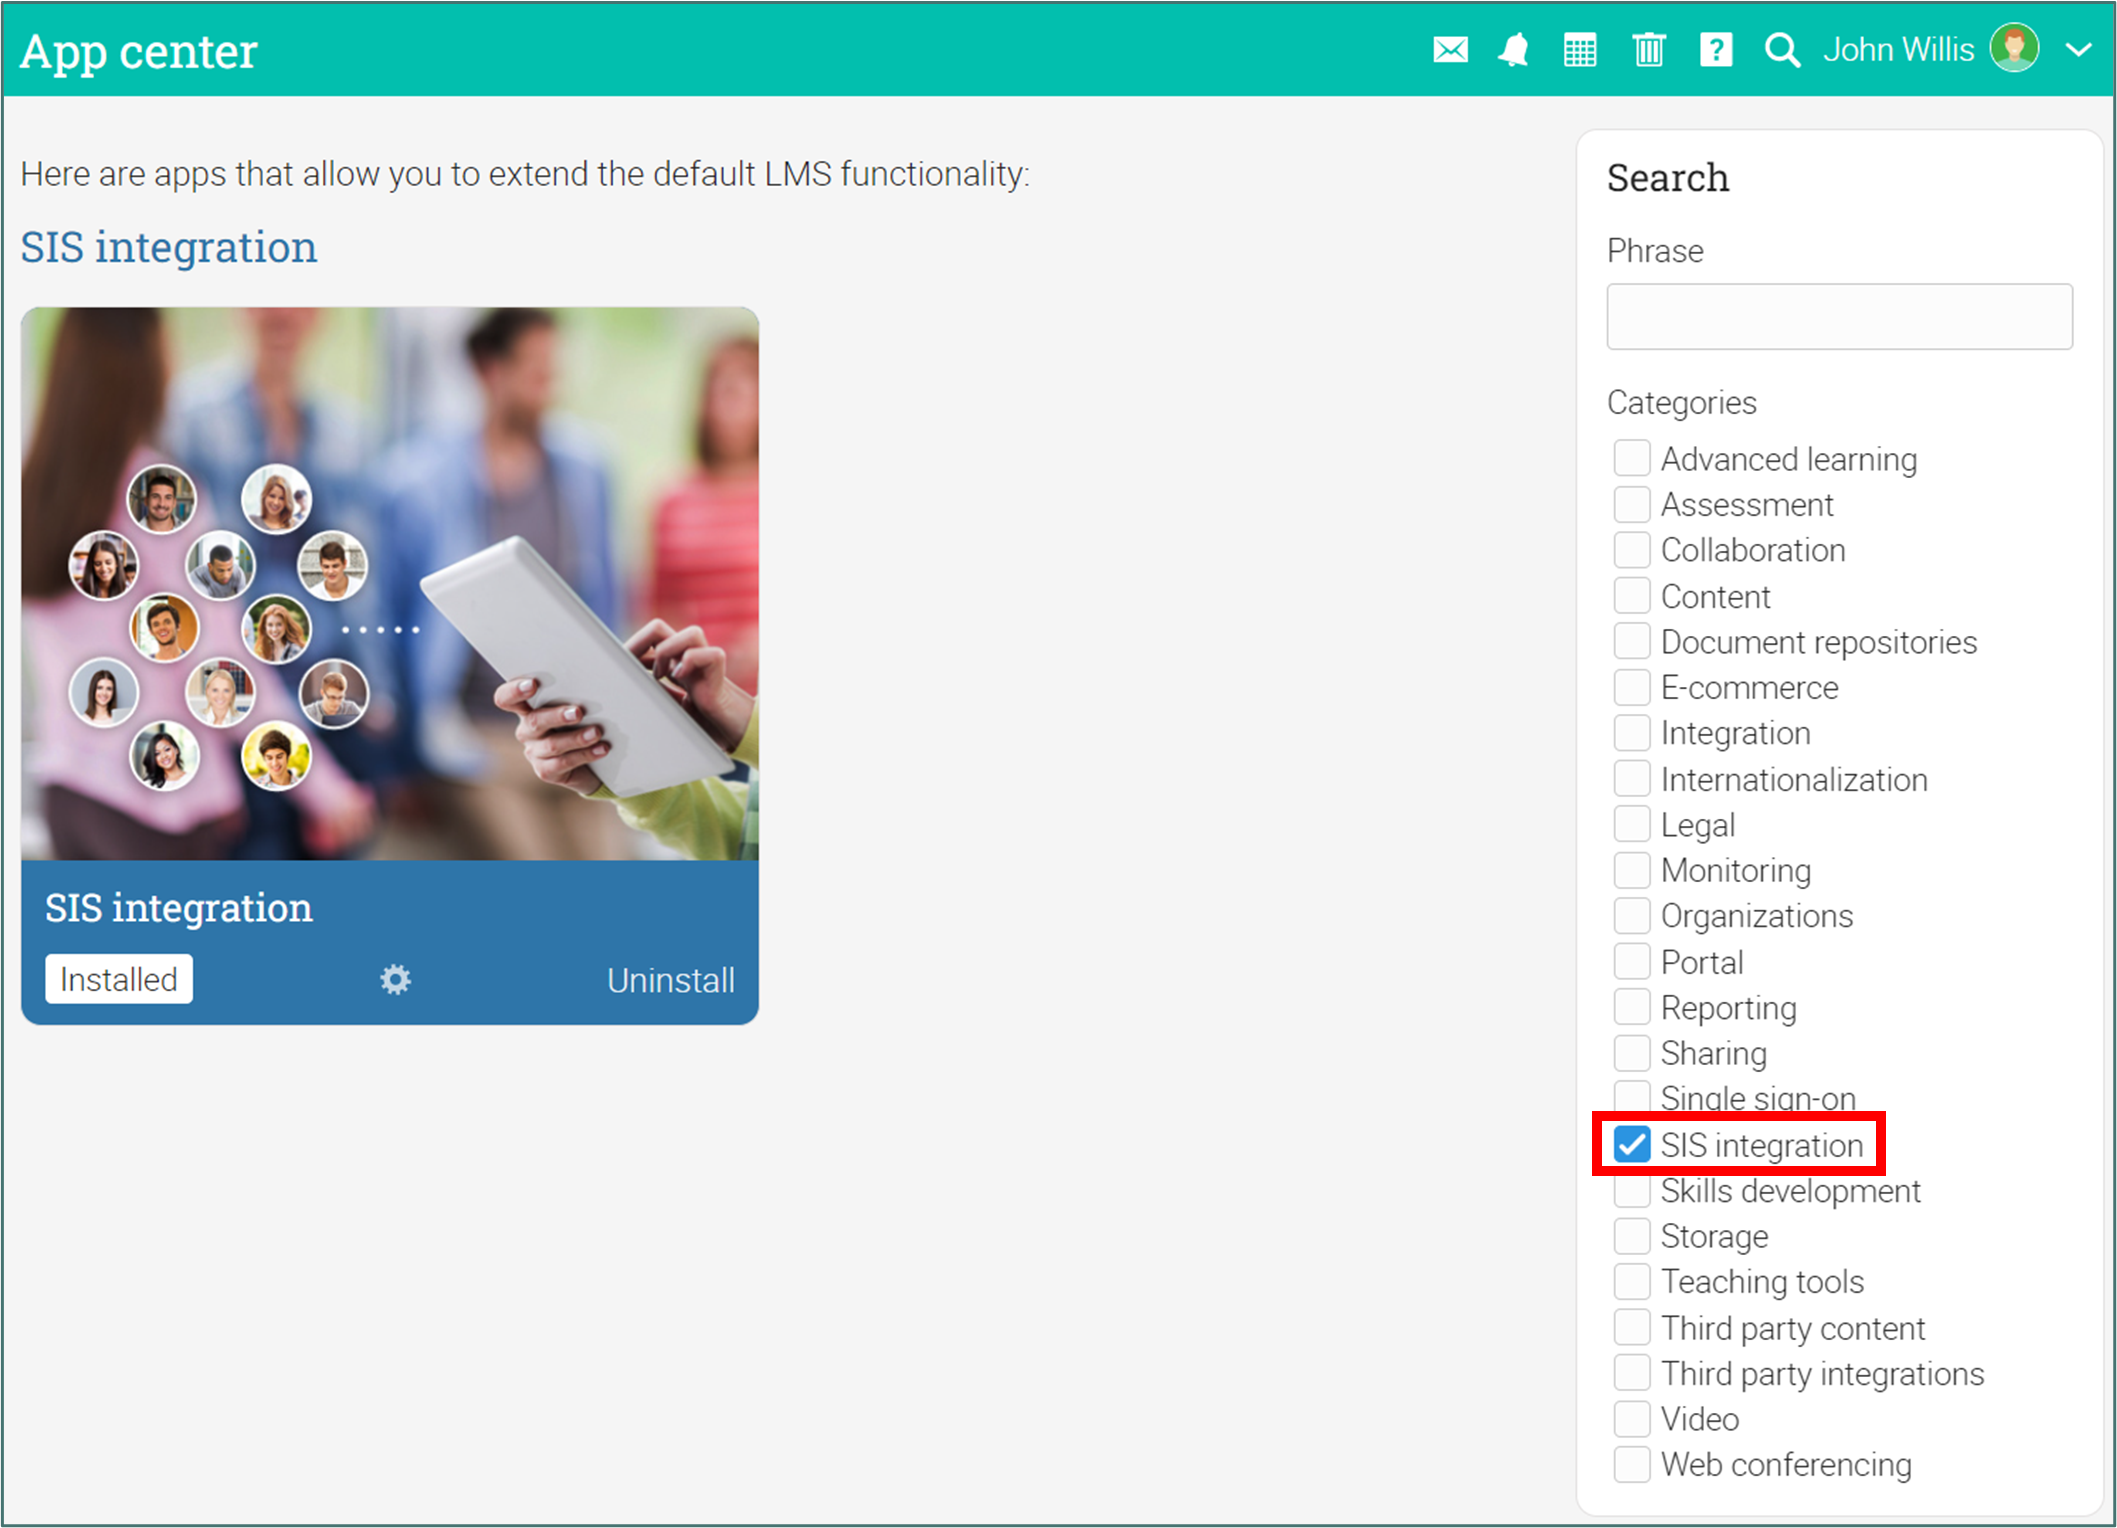This screenshot has height=1528, width=2117.
Task: Click the Uninstall link
Action: click(670, 980)
